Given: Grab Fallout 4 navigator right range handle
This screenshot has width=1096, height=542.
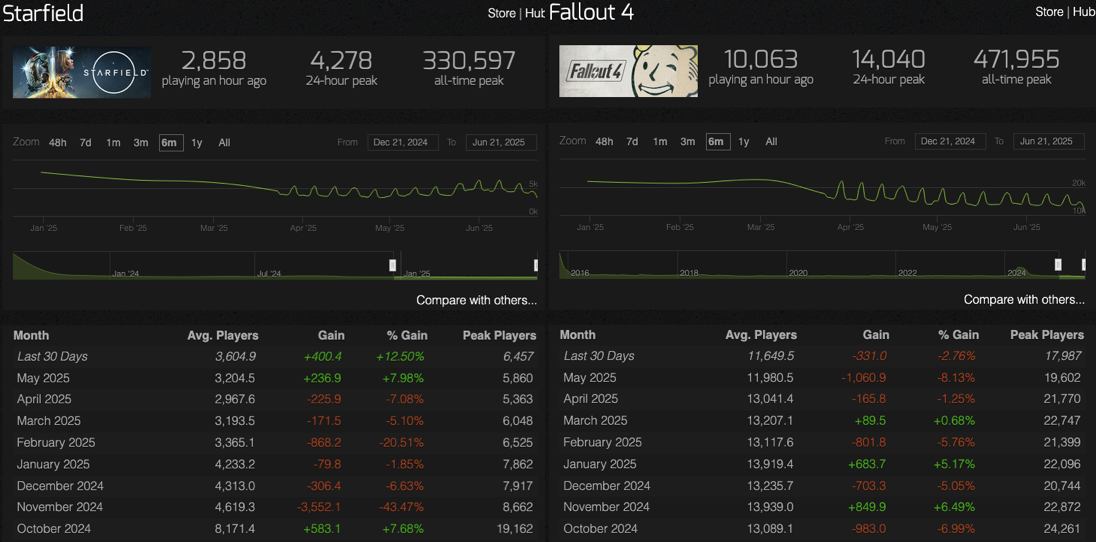Looking at the screenshot, I should point(1084,264).
